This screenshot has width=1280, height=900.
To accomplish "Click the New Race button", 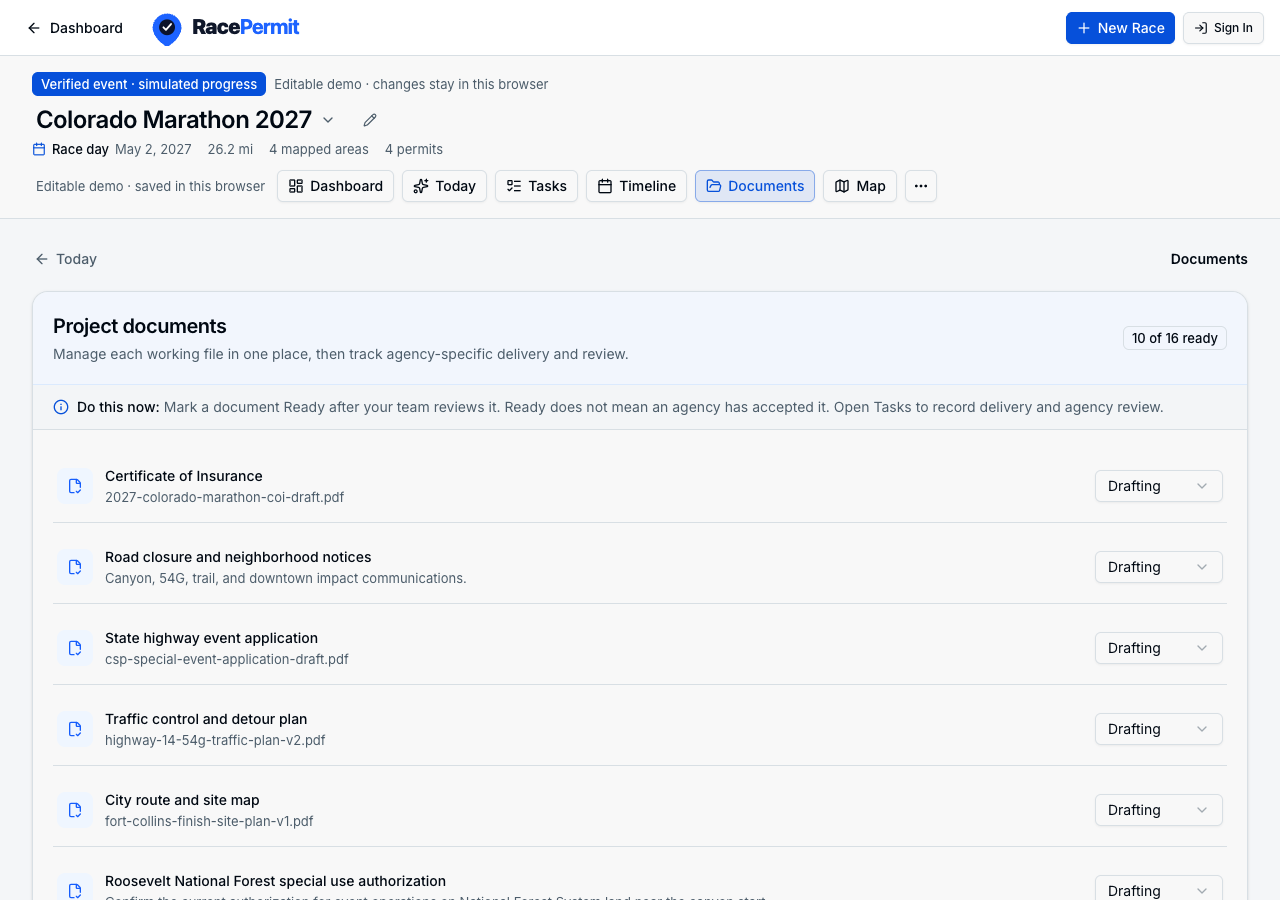I will click(x=1120, y=28).
